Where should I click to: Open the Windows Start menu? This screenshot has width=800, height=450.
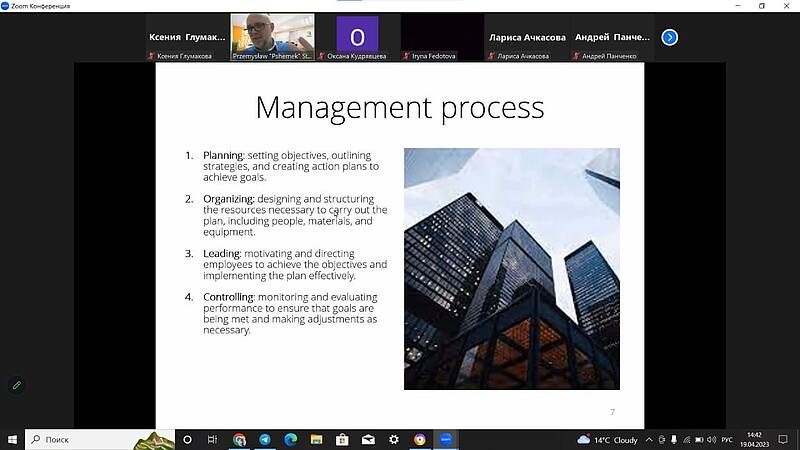click(12, 439)
